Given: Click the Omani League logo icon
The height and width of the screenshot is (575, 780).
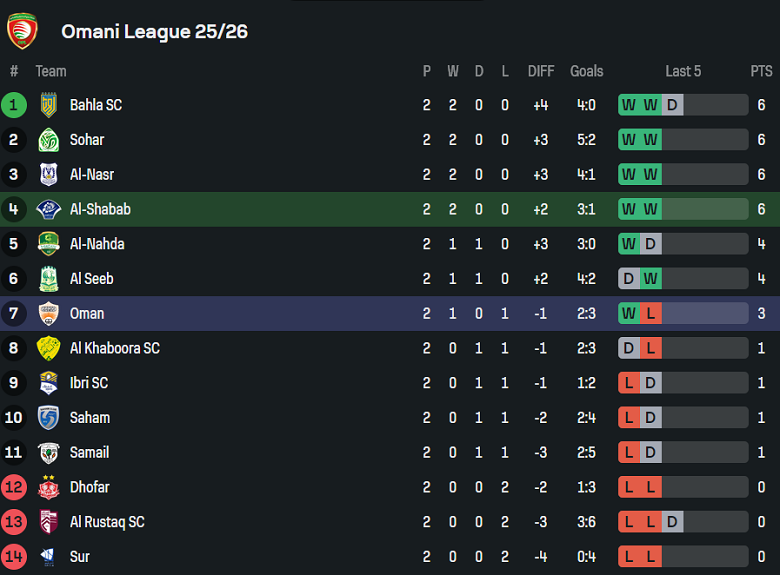Looking at the screenshot, I should (22, 31).
